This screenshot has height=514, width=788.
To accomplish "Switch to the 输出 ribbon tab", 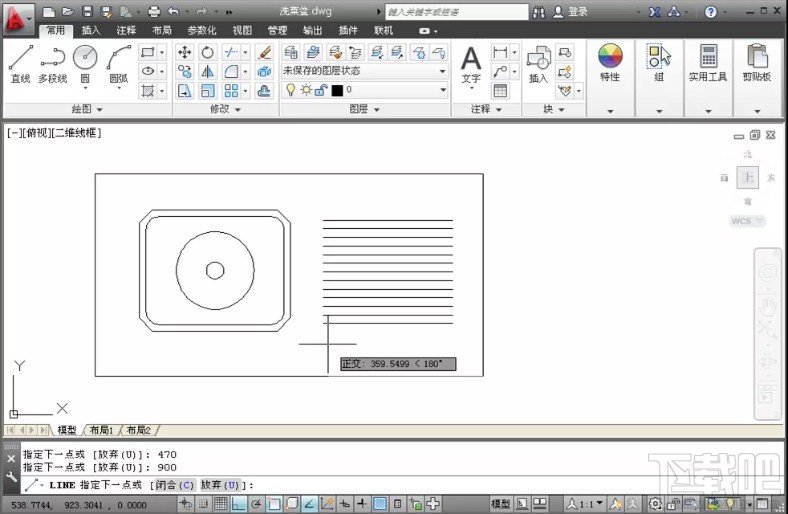I will coord(312,31).
